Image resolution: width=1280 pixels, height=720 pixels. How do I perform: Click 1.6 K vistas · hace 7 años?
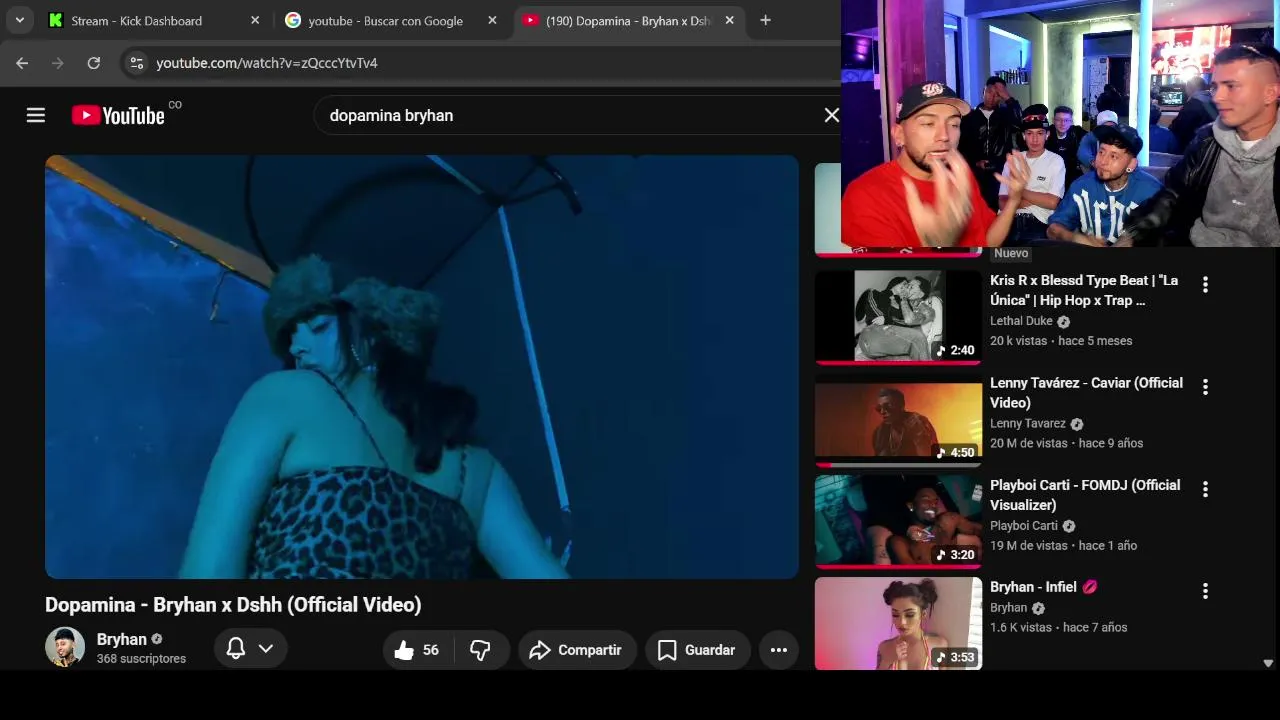tap(1059, 628)
